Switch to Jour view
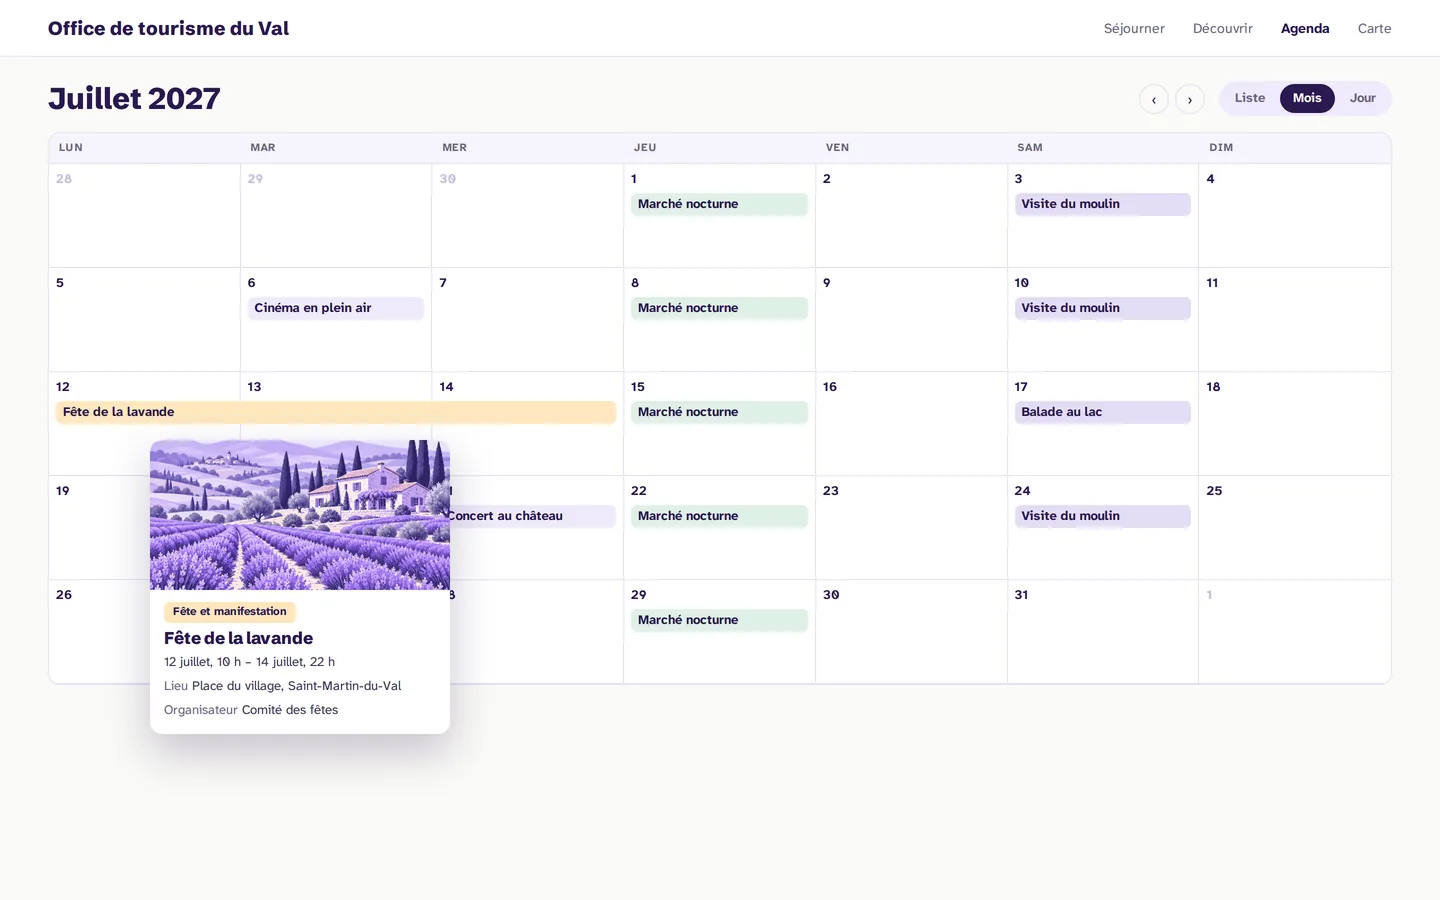 [x=1362, y=98]
